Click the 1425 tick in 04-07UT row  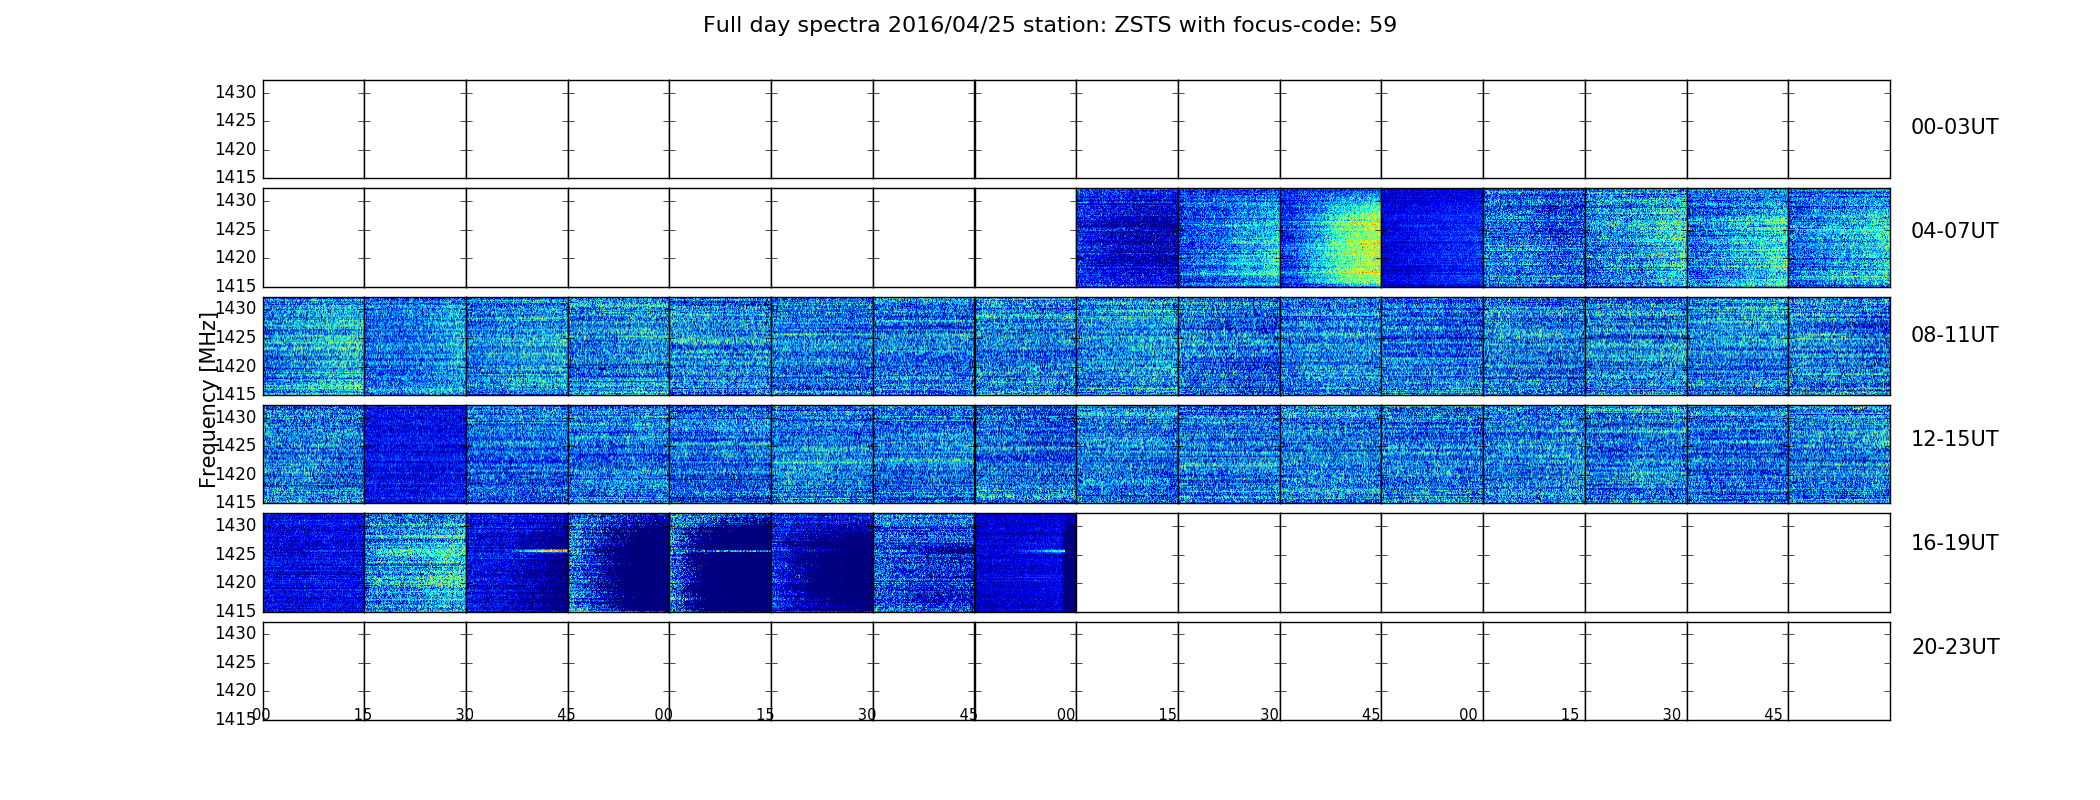(x=236, y=229)
